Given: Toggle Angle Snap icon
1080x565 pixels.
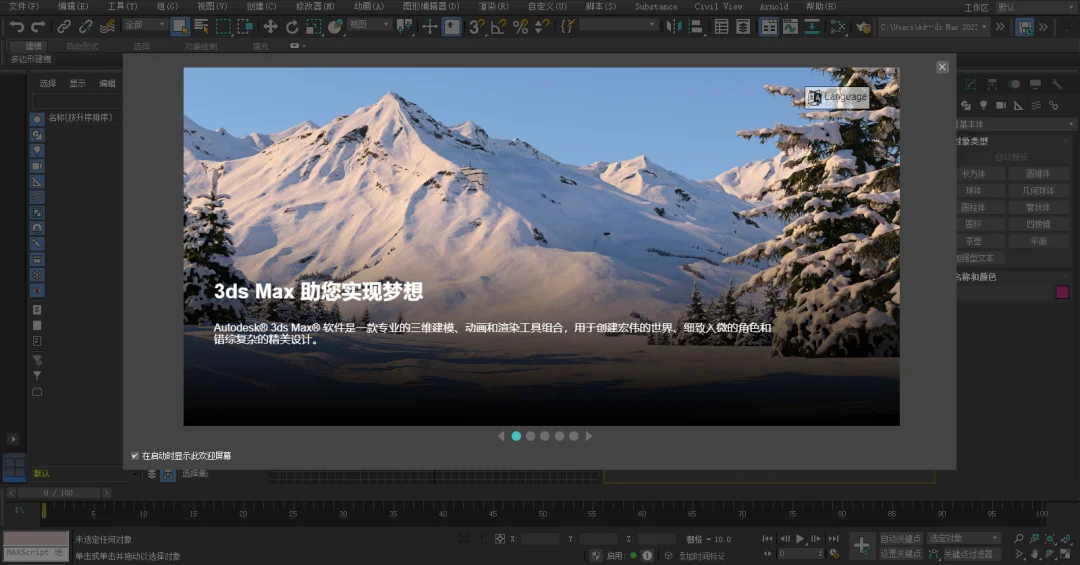Looking at the screenshot, I should pos(498,27).
